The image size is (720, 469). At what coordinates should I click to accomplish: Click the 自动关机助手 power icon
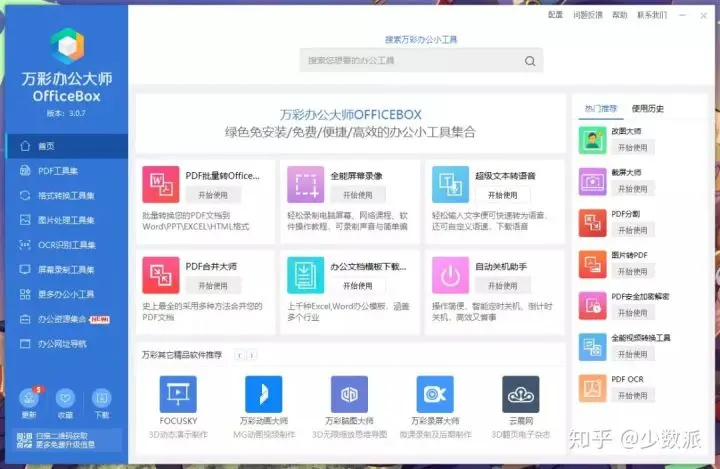coord(450,275)
